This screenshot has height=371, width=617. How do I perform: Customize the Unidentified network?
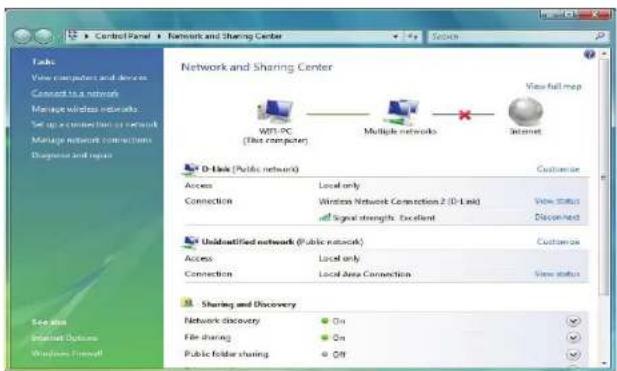(x=558, y=242)
